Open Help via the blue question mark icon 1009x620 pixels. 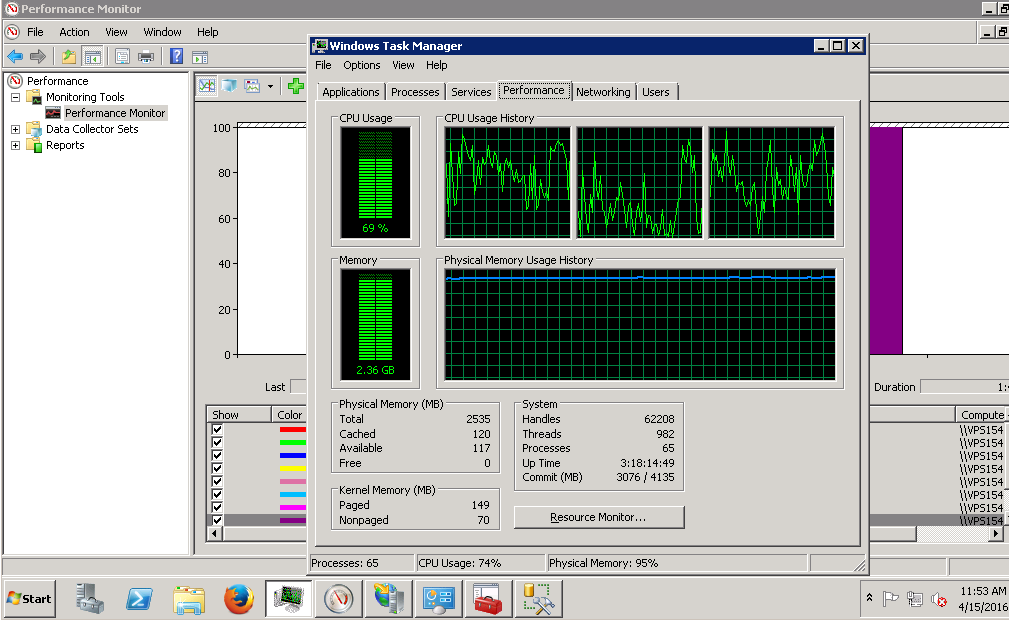(176, 57)
